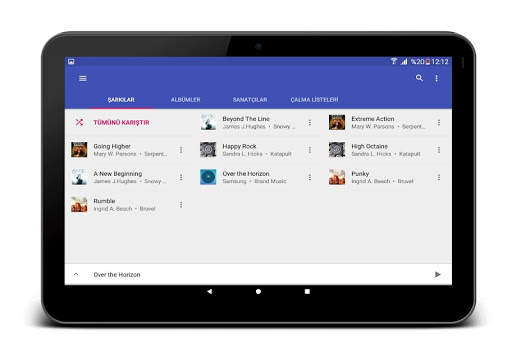The image size is (512, 361).
Task: Select Beyond The Line album thumbnail
Action: click(x=208, y=122)
